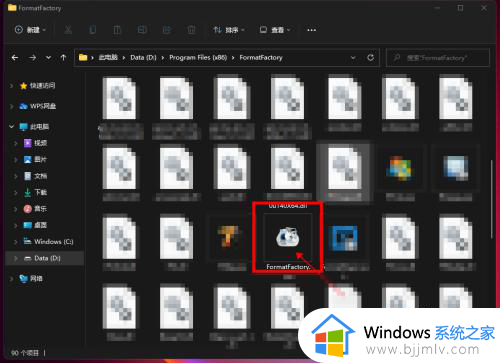Image resolution: width=500 pixels, height=363 pixels.
Task: Go up one folder level arrow
Action: tap(63, 58)
